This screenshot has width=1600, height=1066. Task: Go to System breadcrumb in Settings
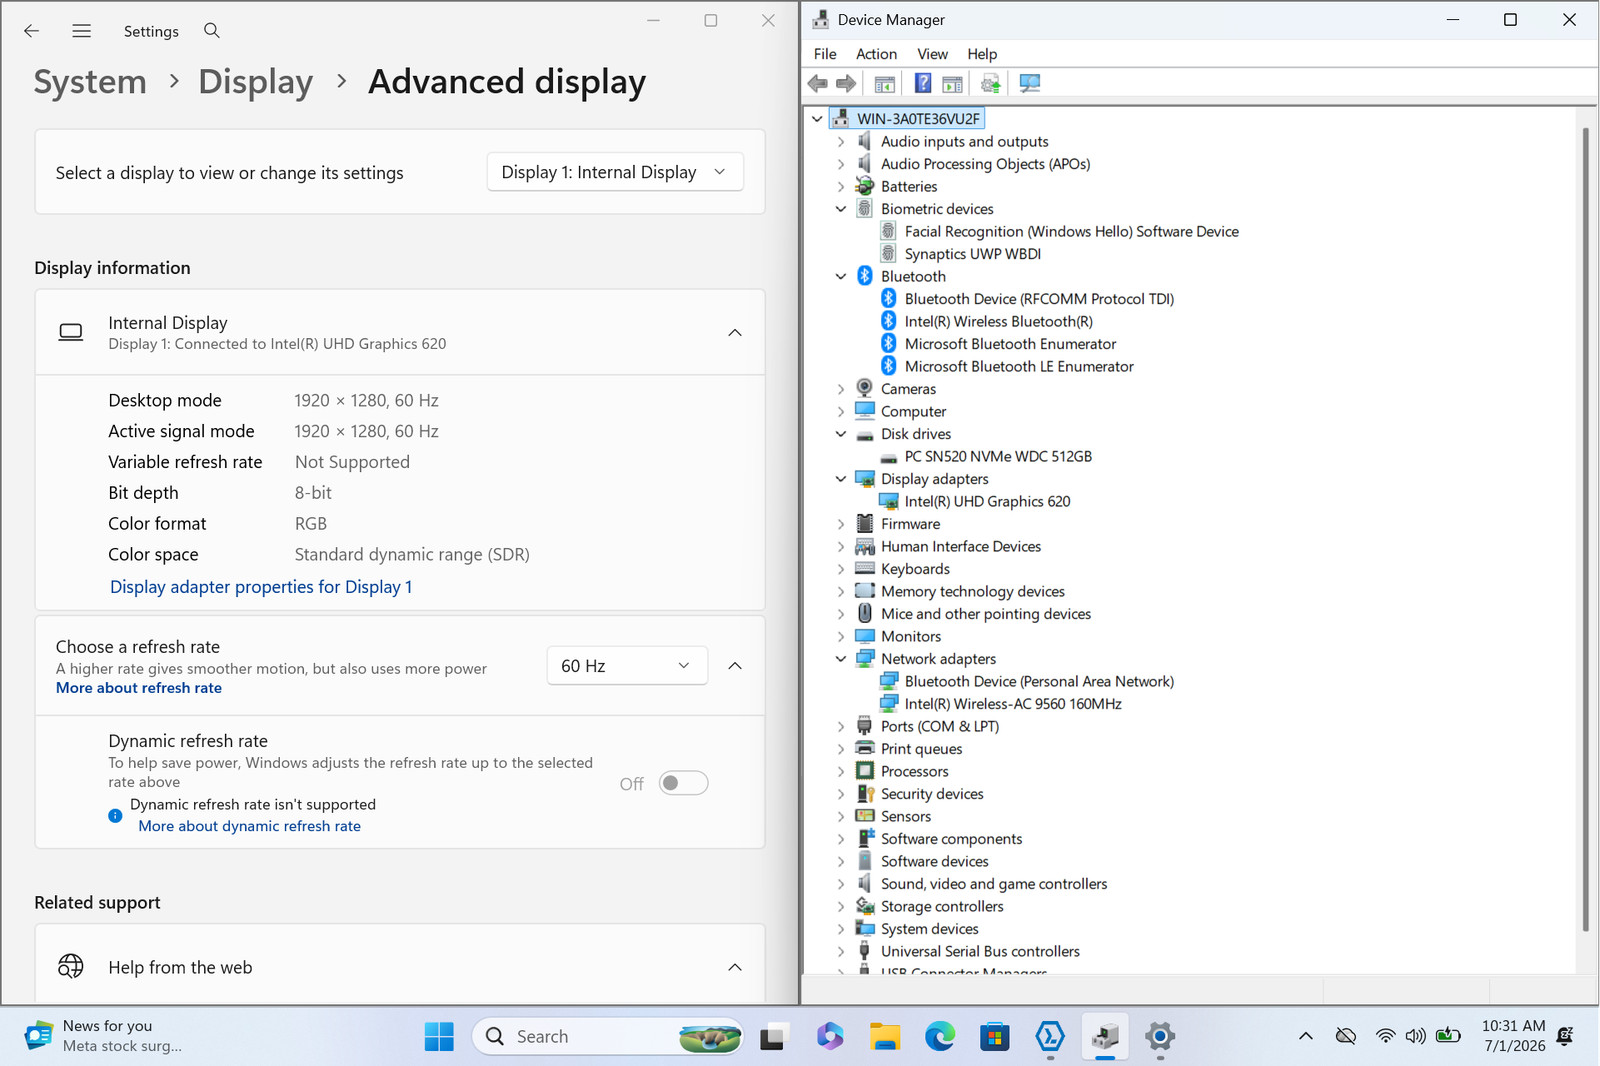click(90, 82)
